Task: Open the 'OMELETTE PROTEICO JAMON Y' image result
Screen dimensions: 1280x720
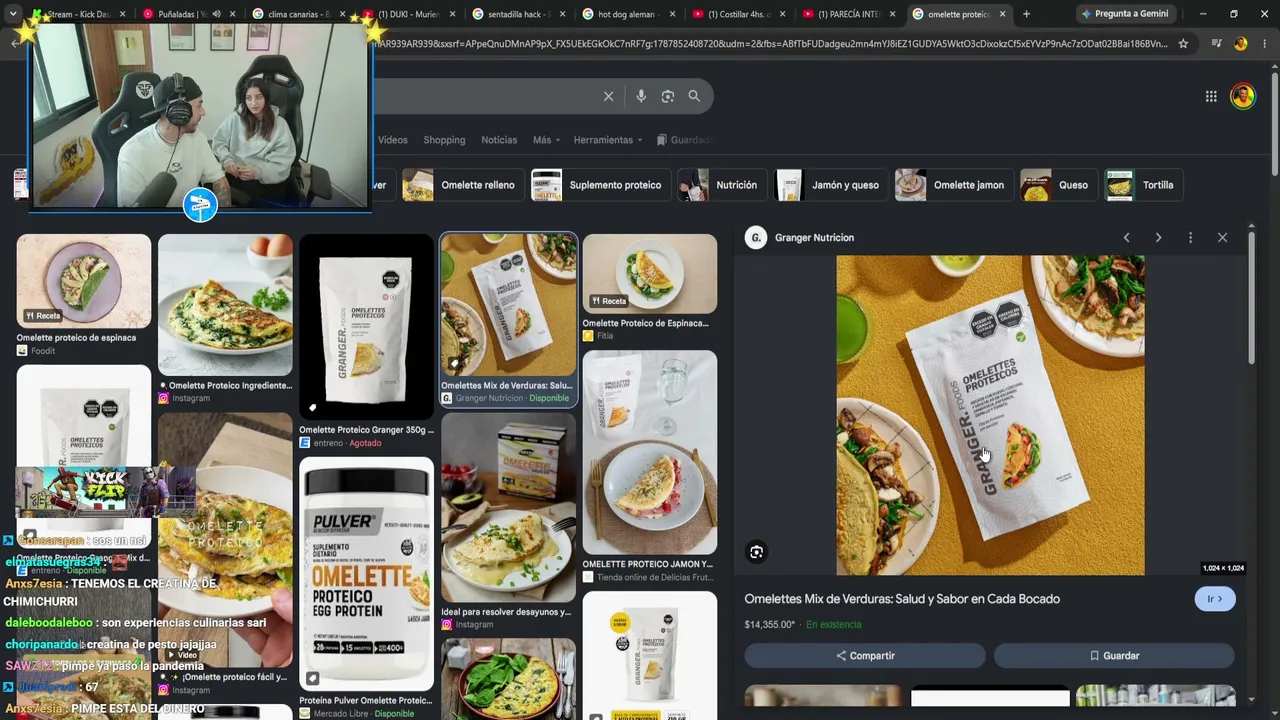Action: pyautogui.click(x=650, y=452)
